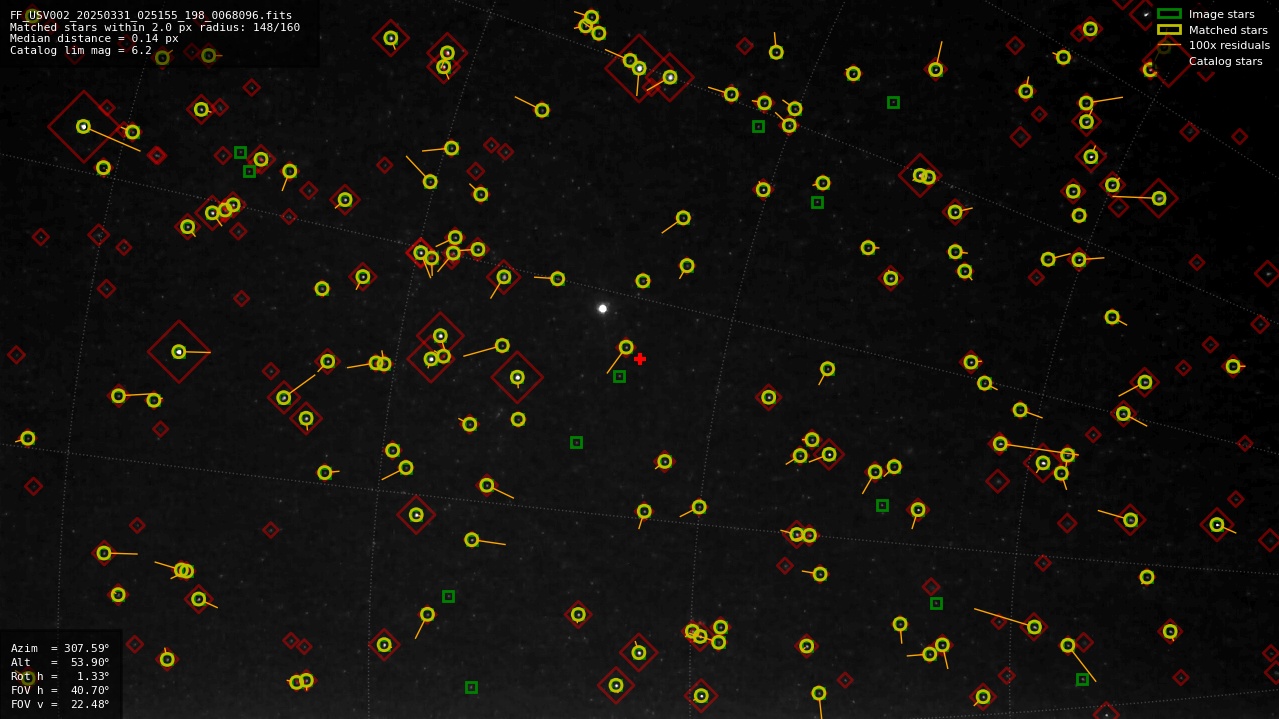
Task: Click the 'Alt = 53.90°' readout
Action: point(60,662)
